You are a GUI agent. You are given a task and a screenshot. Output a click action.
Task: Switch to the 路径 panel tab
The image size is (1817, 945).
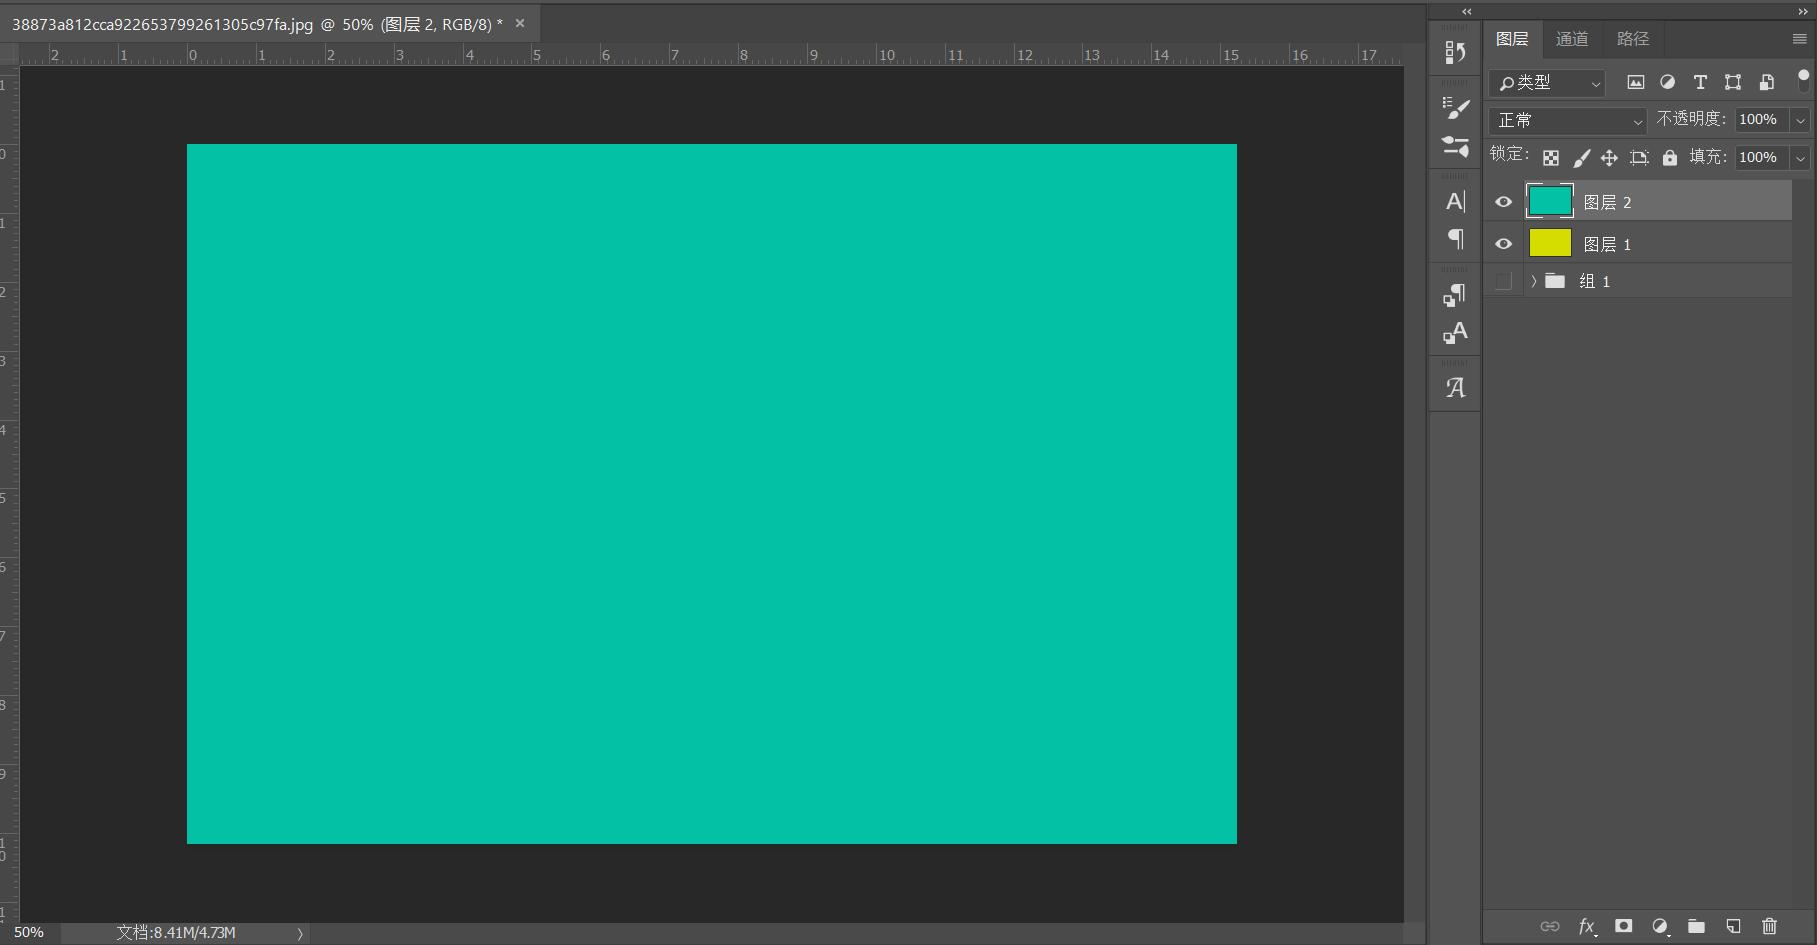pyautogui.click(x=1631, y=38)
